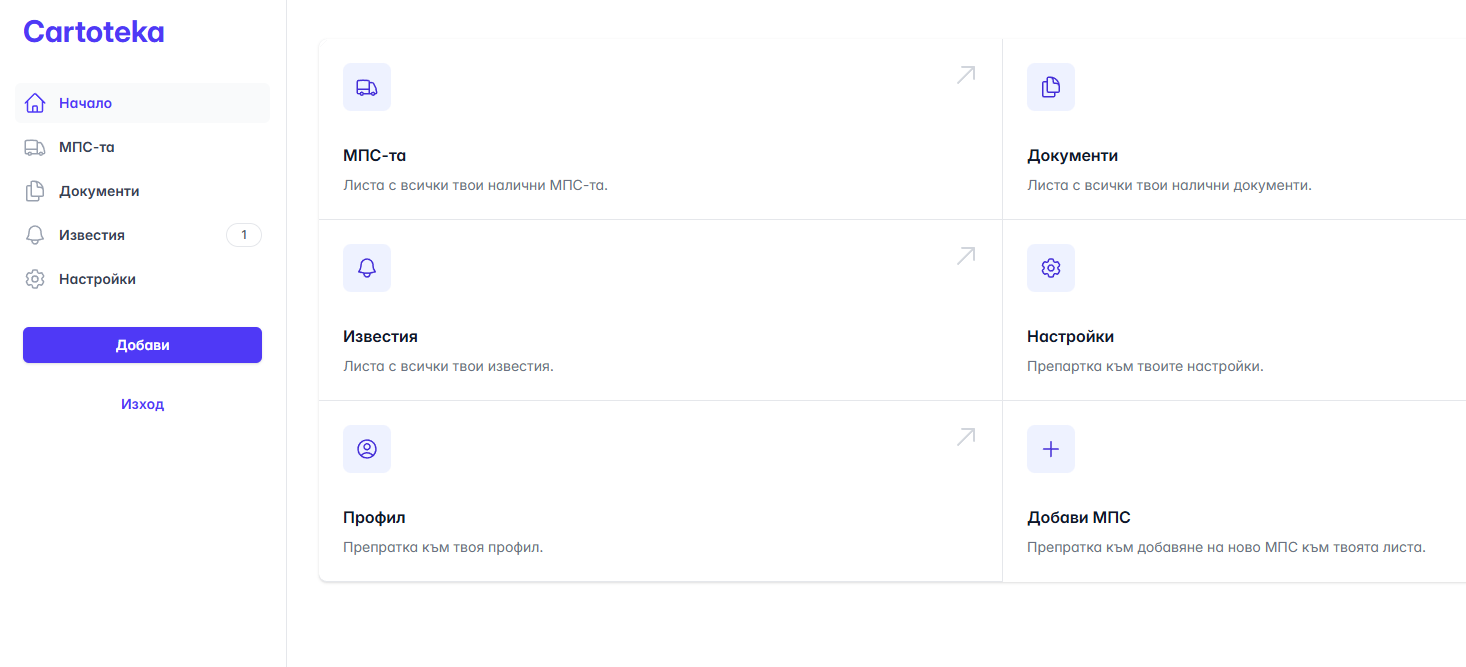Click the Изход logout link
Image resolution: width=1466 pixels, height=667 pixels.
pyautogui.click(x=142, y=404)
